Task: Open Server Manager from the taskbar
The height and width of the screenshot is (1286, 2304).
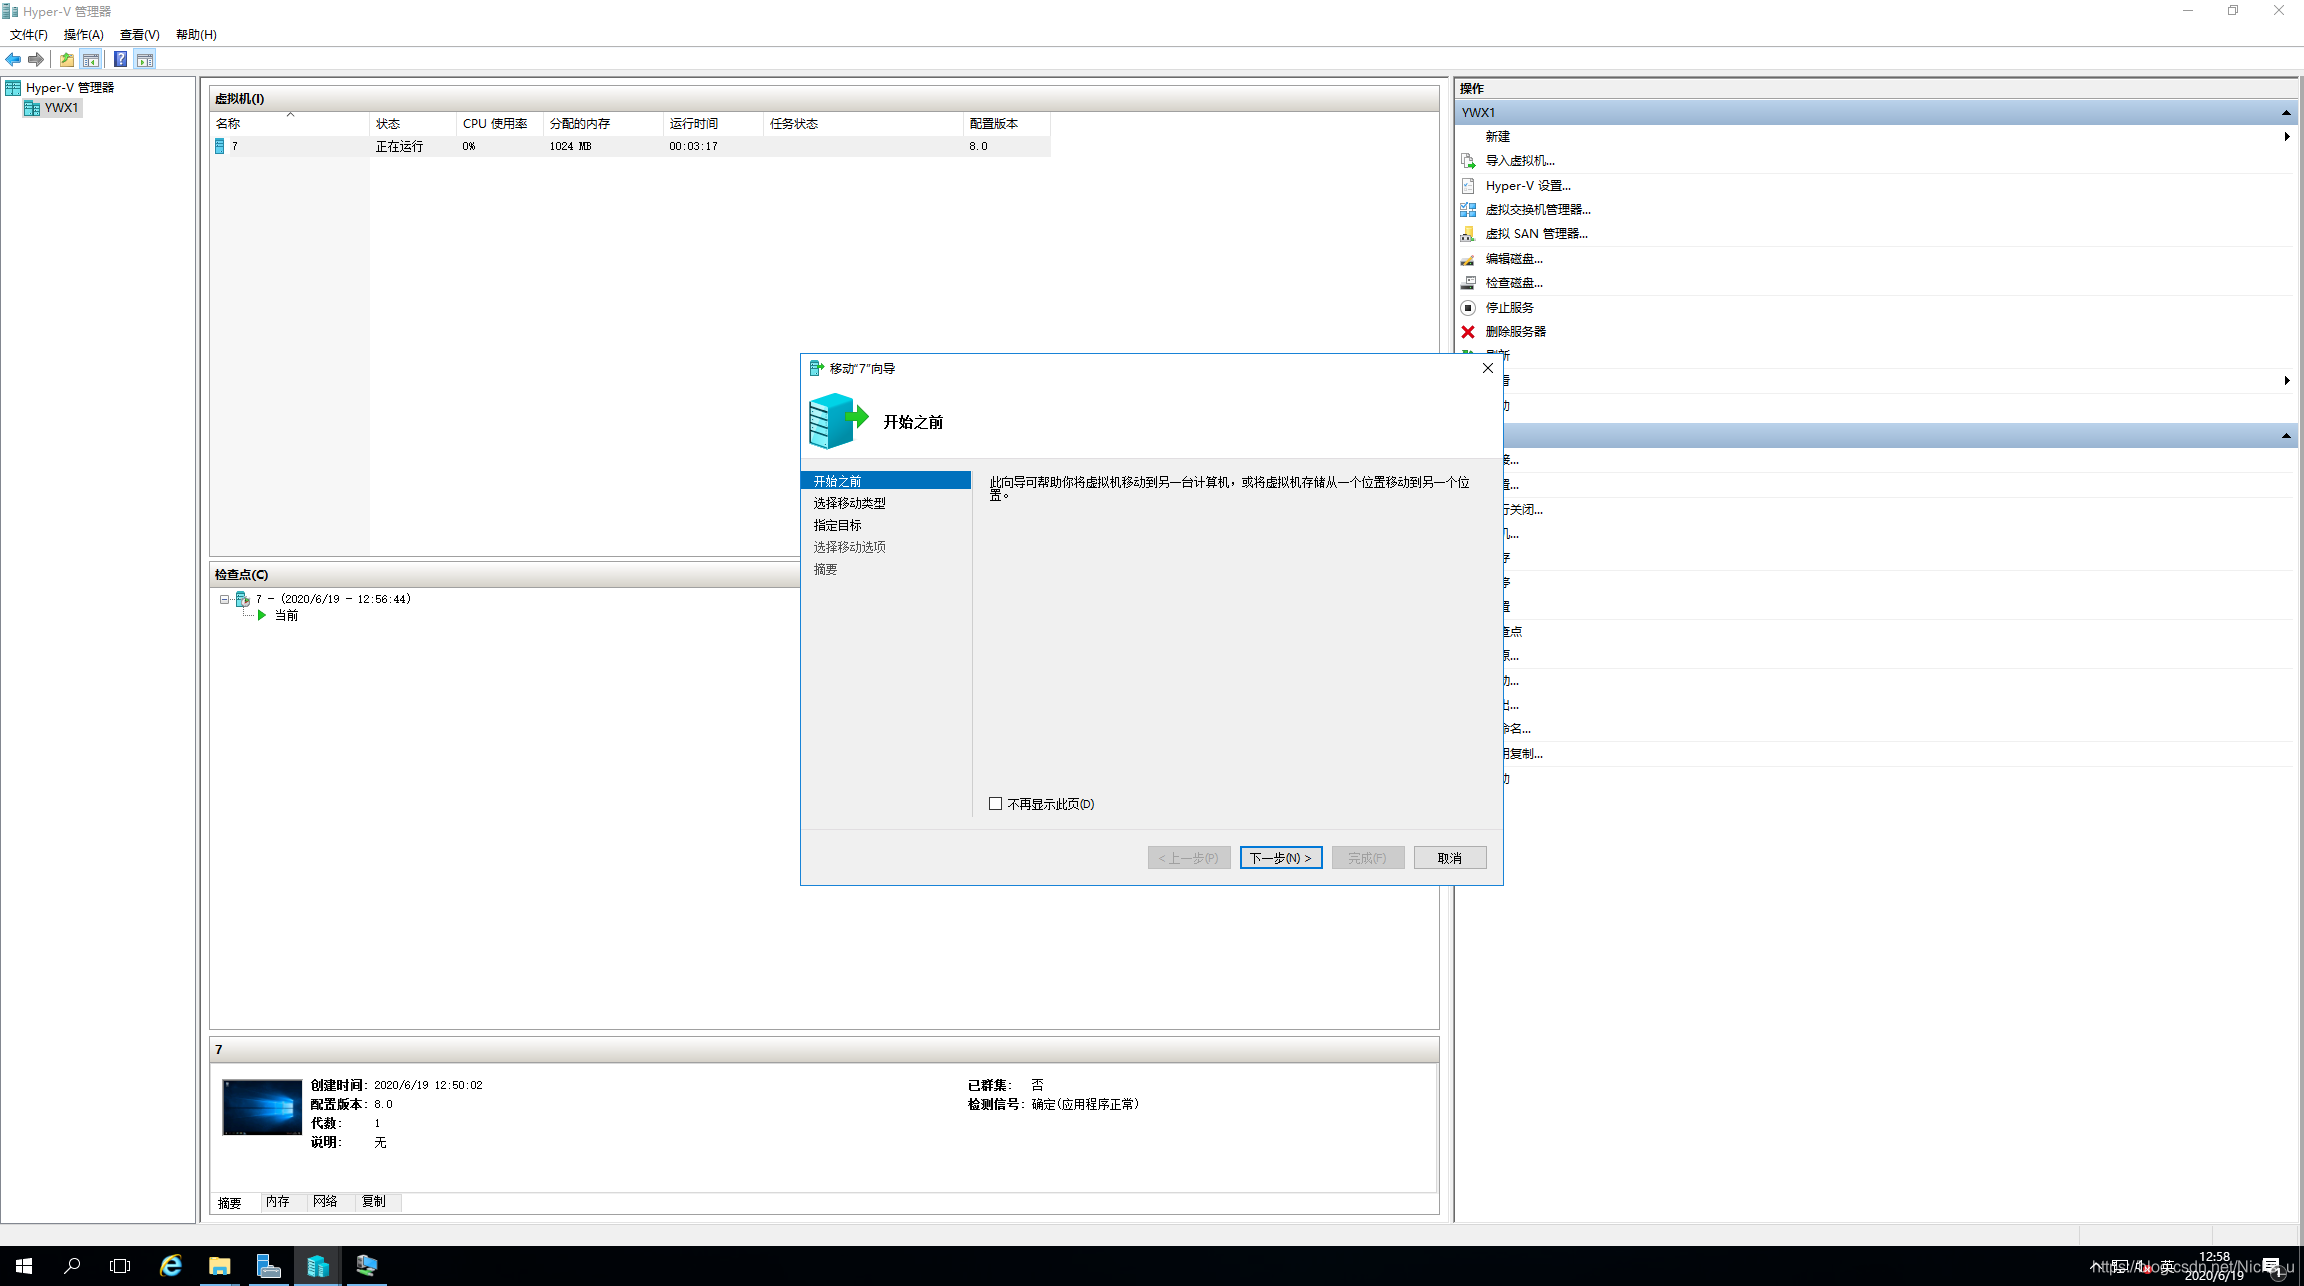Action: click(x=268, y=1266)
